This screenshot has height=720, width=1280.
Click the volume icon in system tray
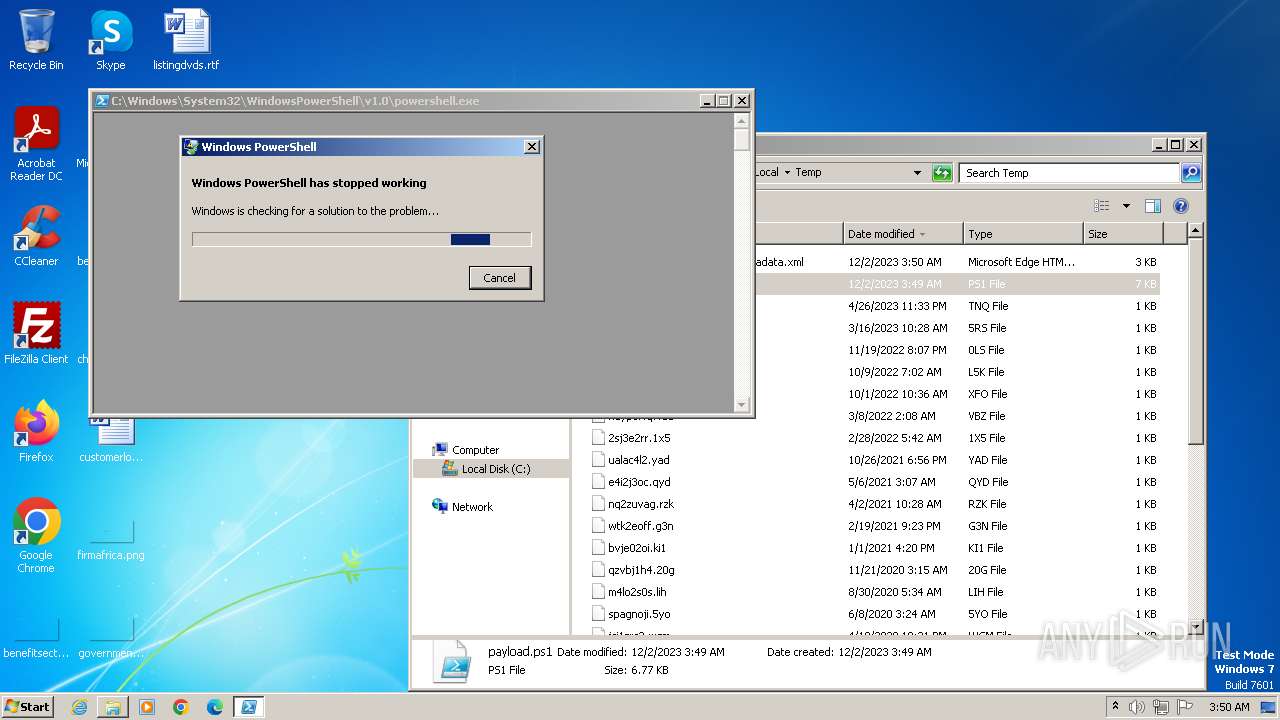click(1136, 707)
